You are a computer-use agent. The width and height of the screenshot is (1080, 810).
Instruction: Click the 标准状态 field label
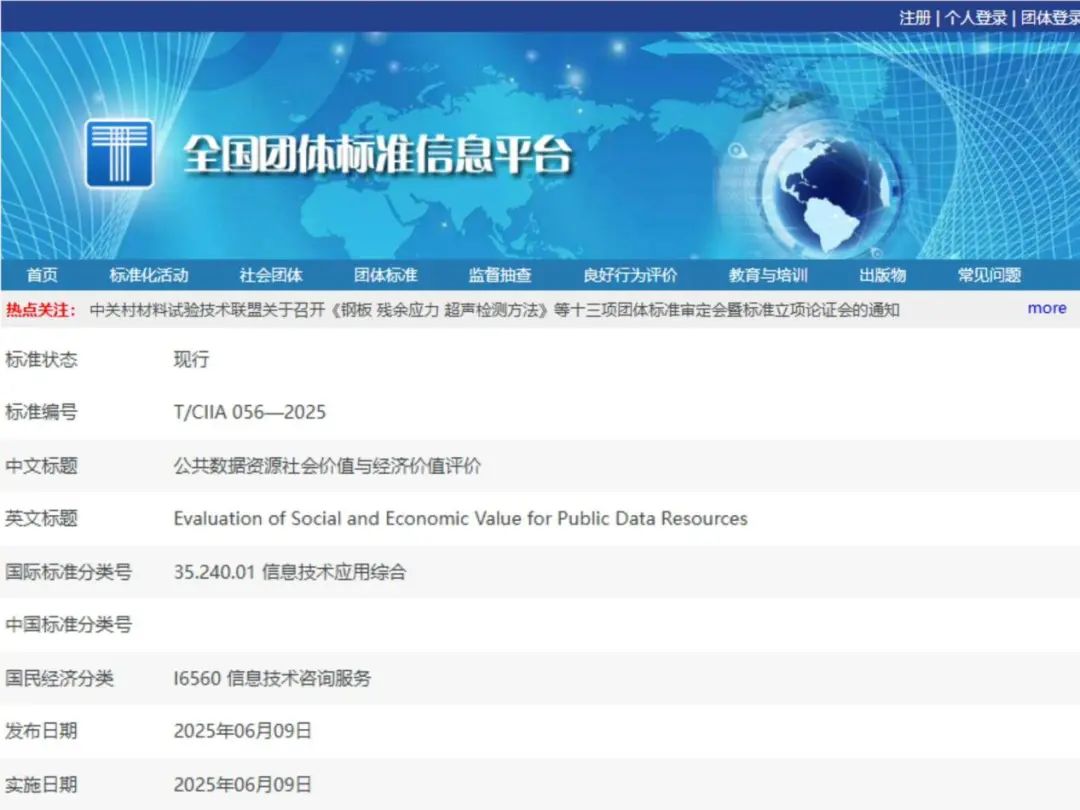41,359
